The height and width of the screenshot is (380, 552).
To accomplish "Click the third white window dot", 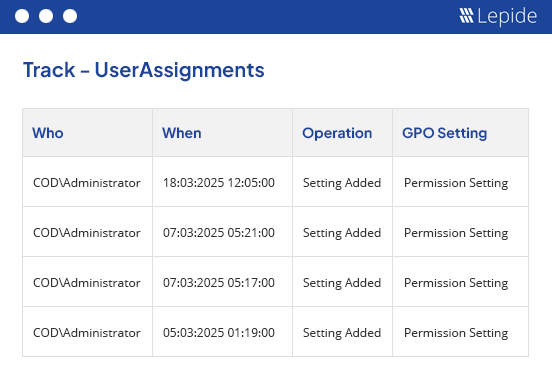I will (70, 16).
